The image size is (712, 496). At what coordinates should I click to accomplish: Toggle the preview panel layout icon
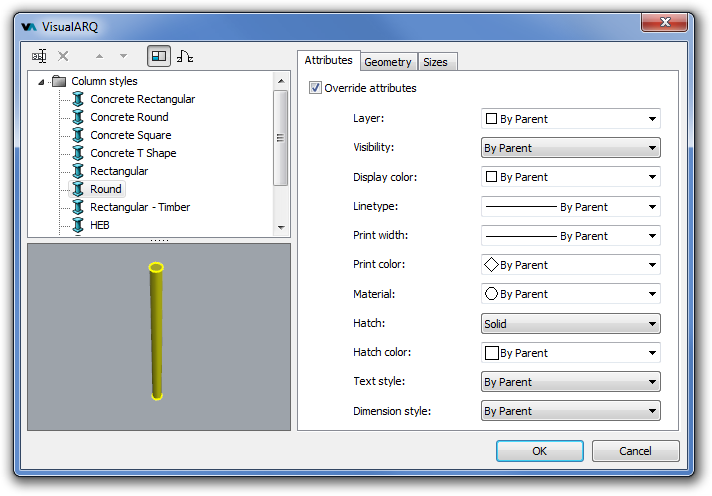[159, 56]
